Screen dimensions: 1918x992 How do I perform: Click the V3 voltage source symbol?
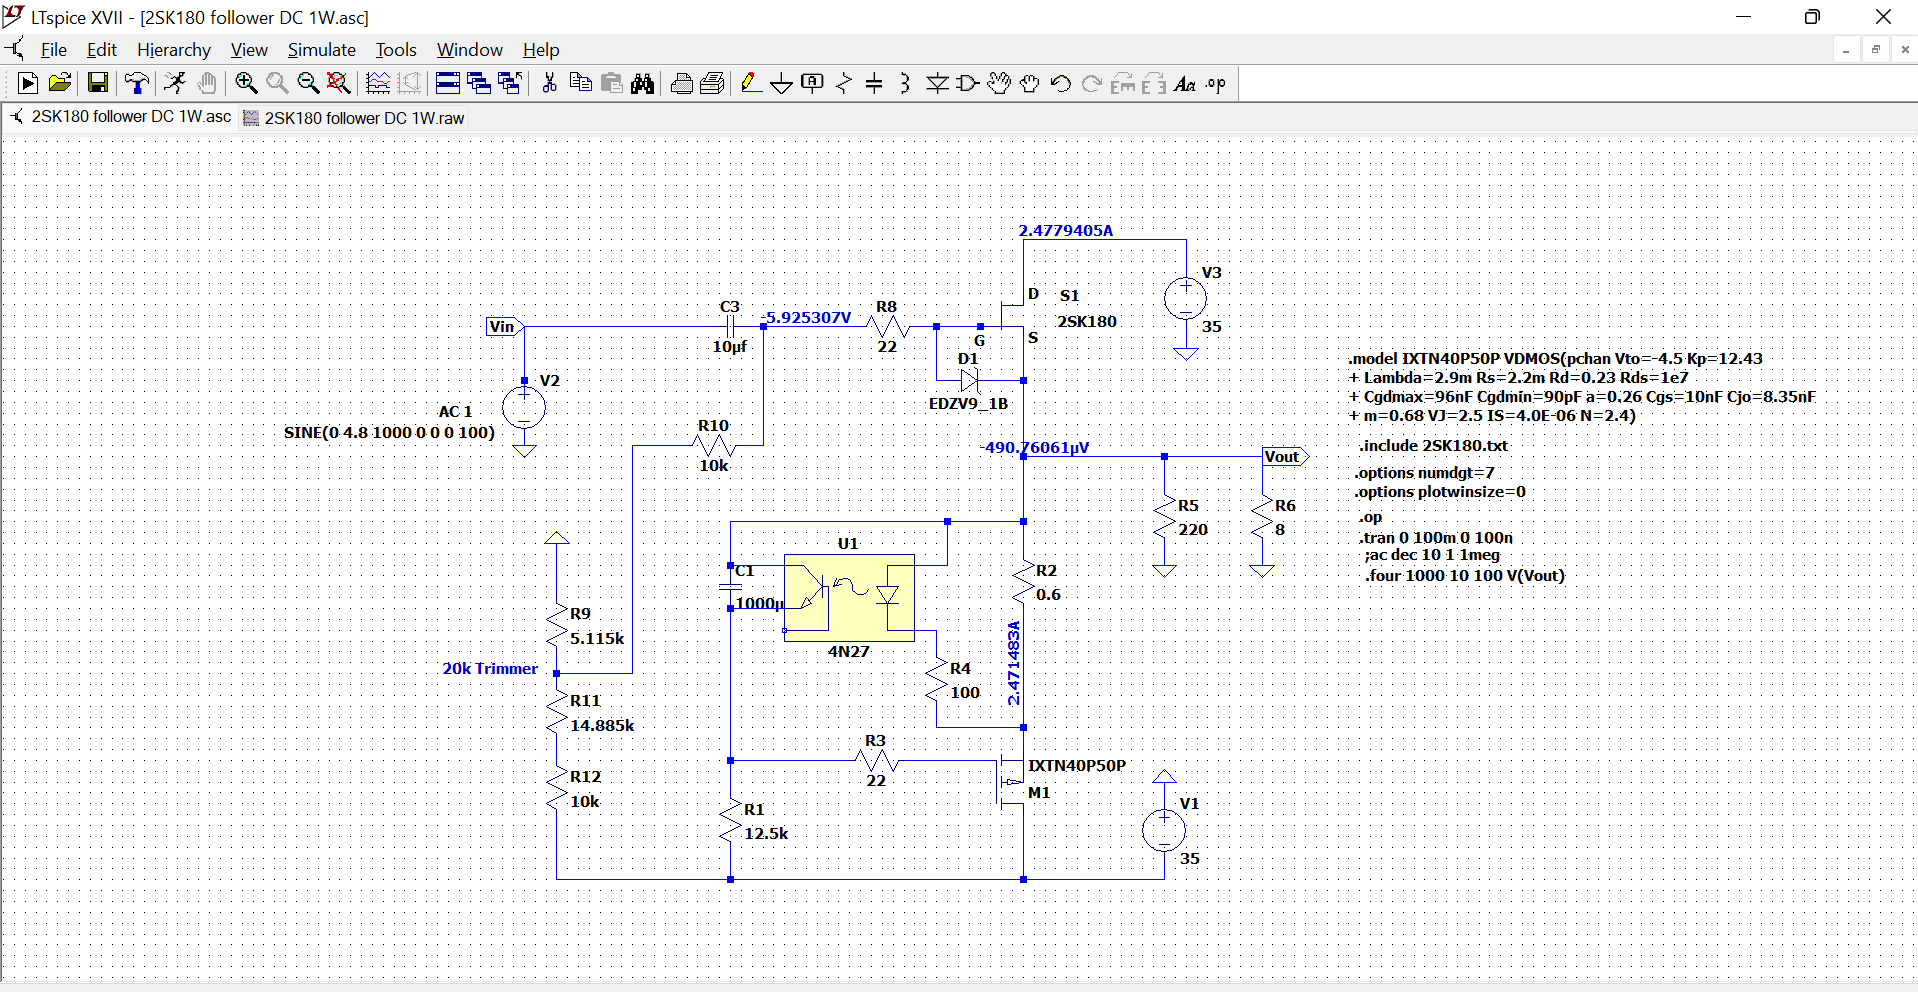coord(1186,298)
